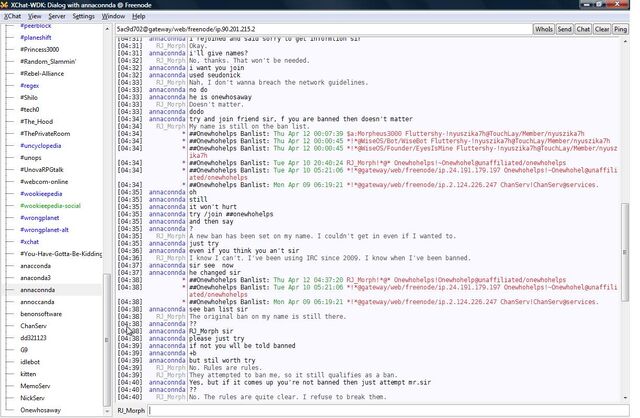The height and width of the screenshot is (418, 640).
Task: Select the #wrongplanet-alt channel
Action: (44, 230)
